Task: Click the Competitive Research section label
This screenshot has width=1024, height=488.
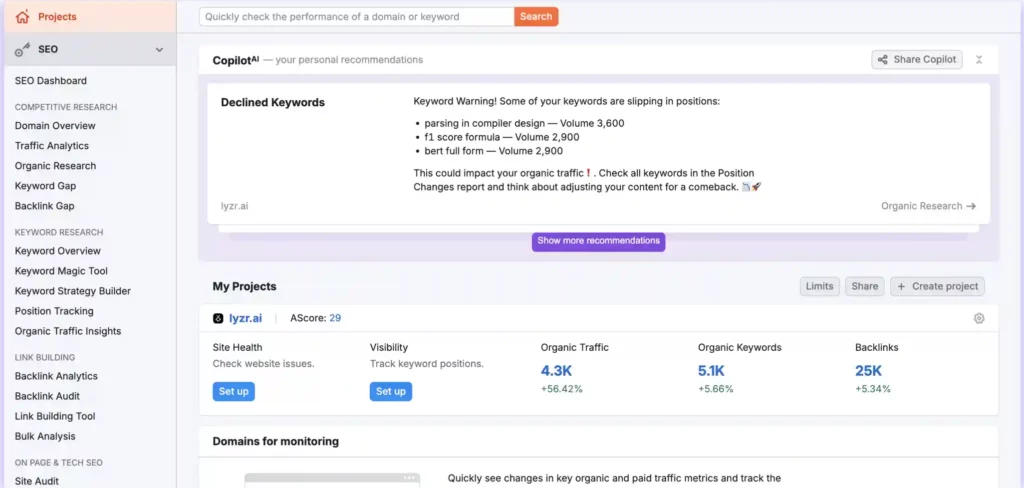Action: (x=66, y=107)
